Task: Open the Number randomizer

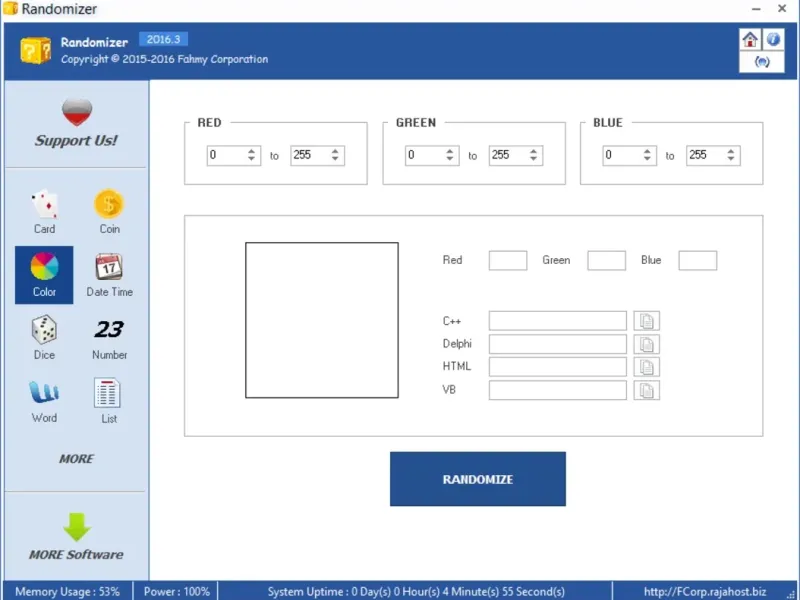Action: tap(109, 338)
